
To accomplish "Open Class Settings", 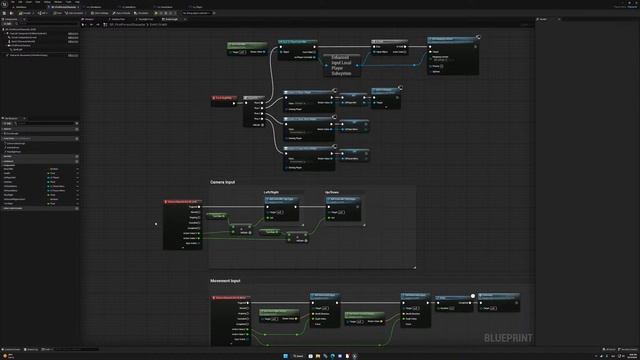I will (100, 13).
